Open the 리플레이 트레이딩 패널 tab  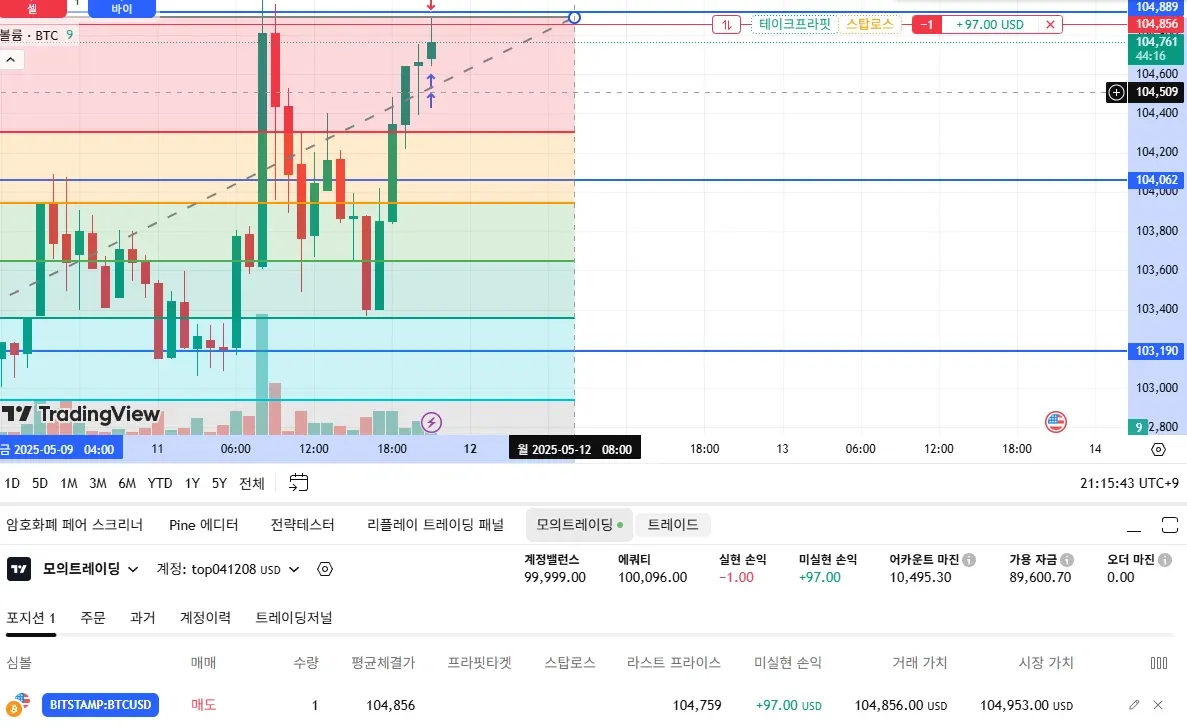[435, 525]
